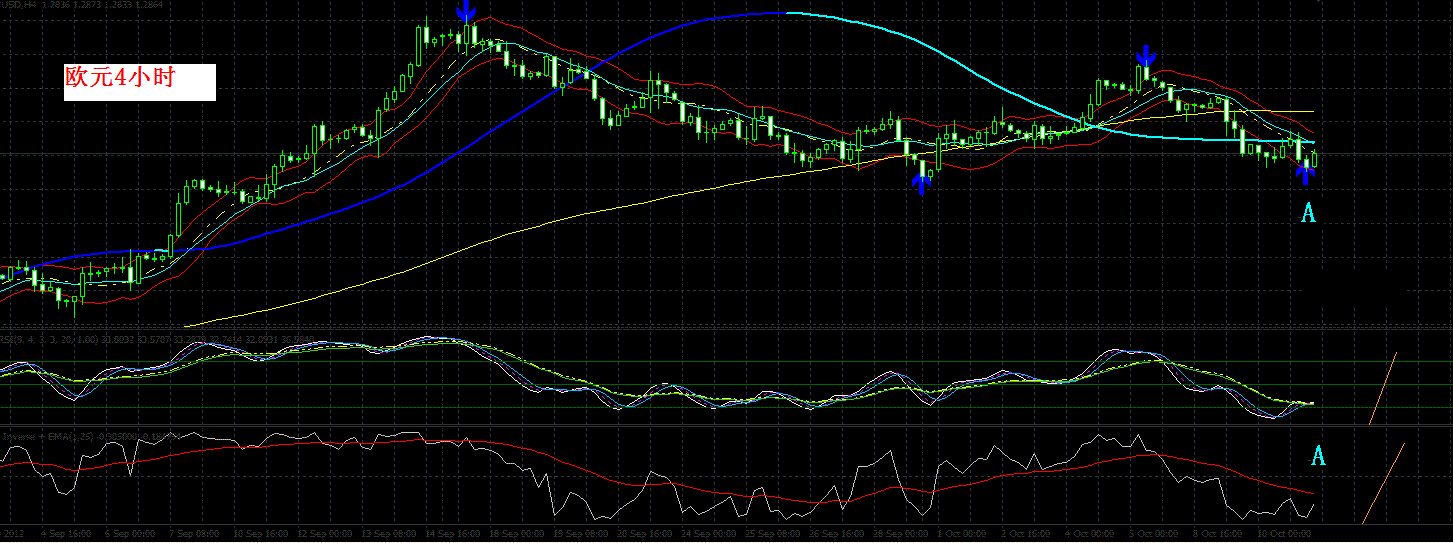Click the 24 Sep 00:00 time axis label
1453x543 pixels.
[x=708, y=533]
